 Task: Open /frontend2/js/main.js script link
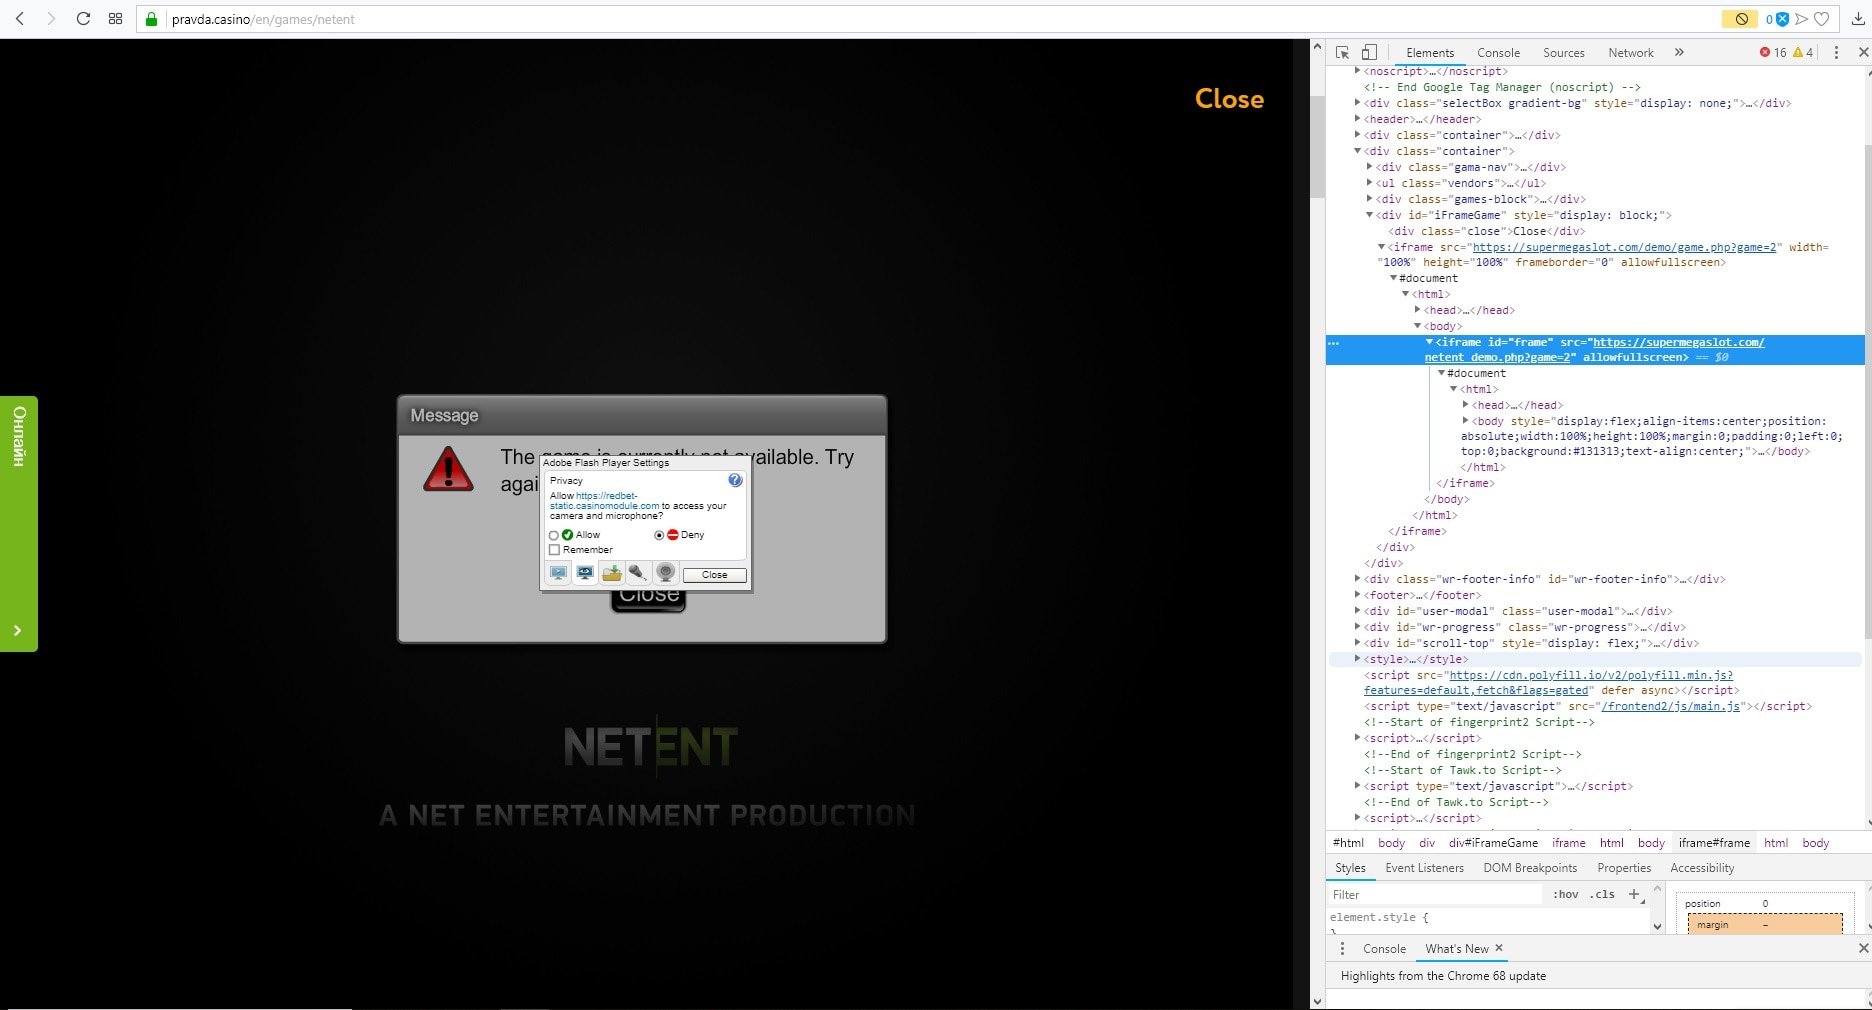pos(1671,706)
